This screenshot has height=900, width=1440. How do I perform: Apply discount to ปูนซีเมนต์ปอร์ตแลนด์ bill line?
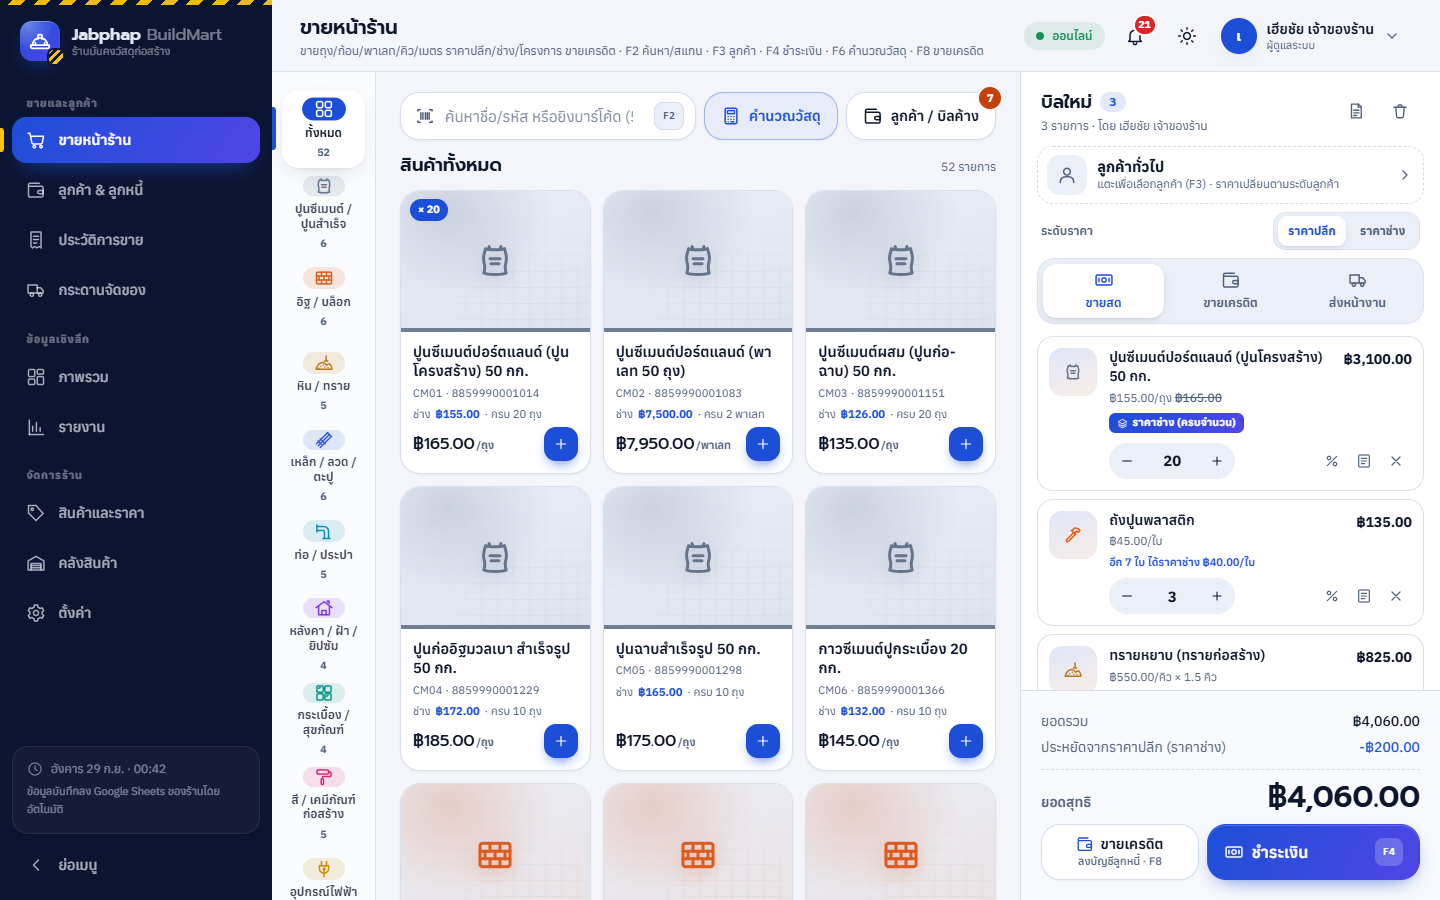click(1332, 461)
